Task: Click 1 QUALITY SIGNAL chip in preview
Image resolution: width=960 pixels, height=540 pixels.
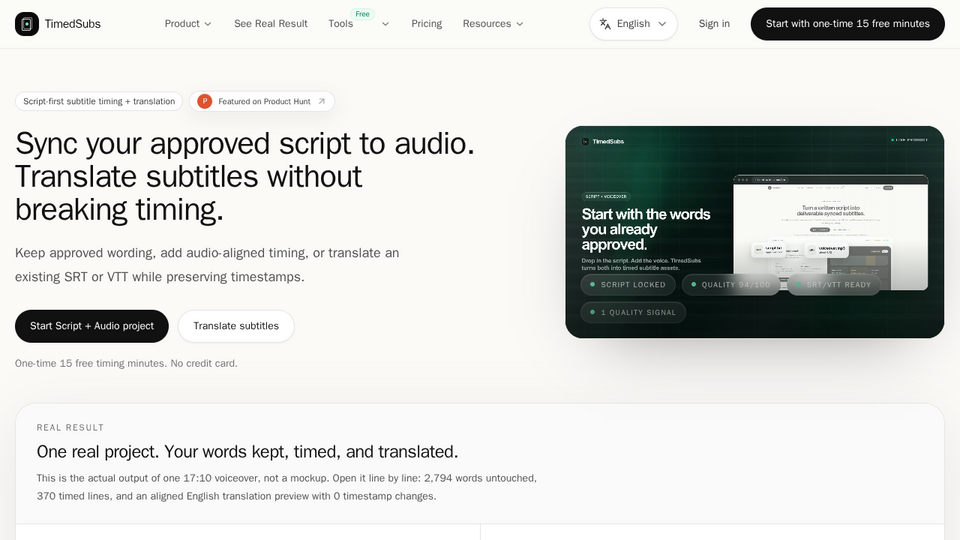Action: (x=633, y=312)
